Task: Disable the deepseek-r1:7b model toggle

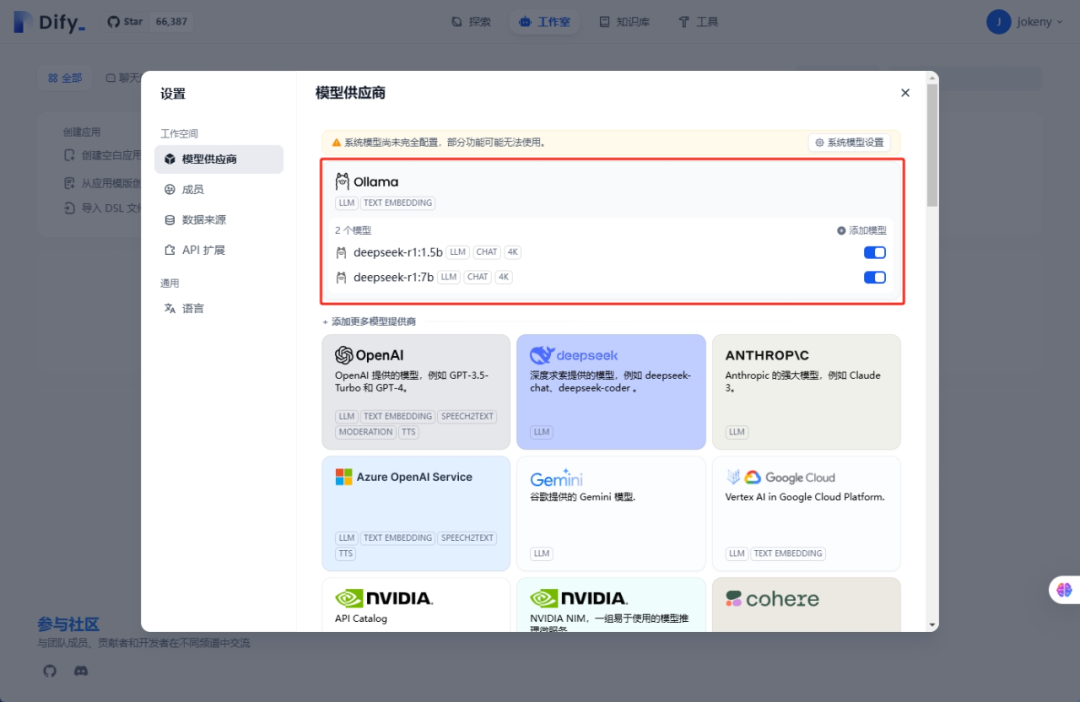Action: coord(874,277)
